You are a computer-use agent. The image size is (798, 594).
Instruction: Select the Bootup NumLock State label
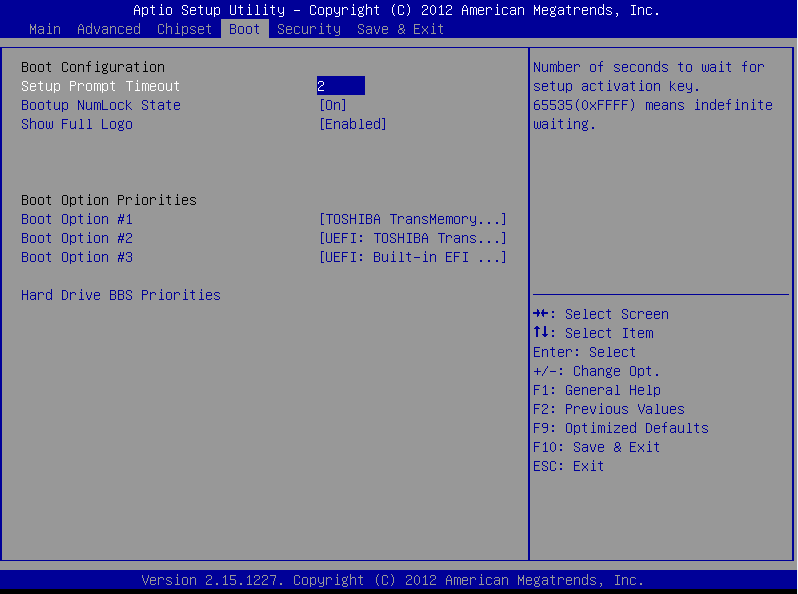(x=100, y=105)
